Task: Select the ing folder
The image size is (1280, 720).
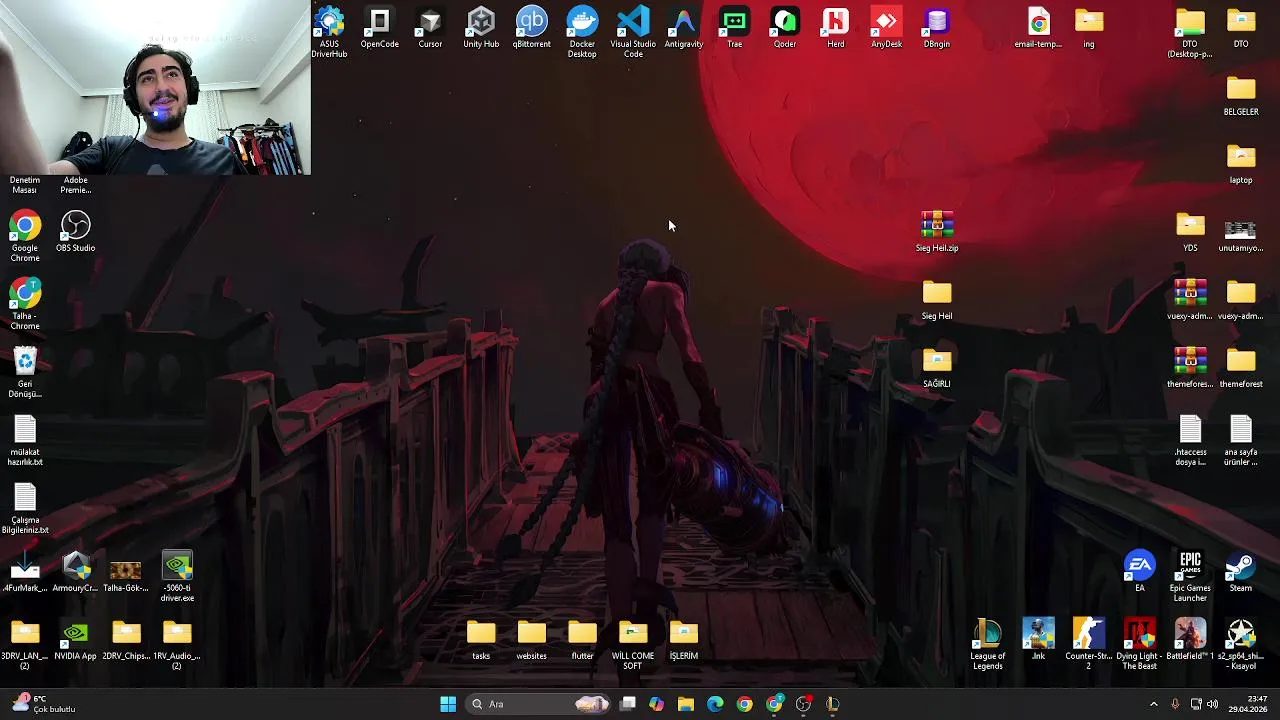Action: pyautogui.click(x=1089, y=29)
